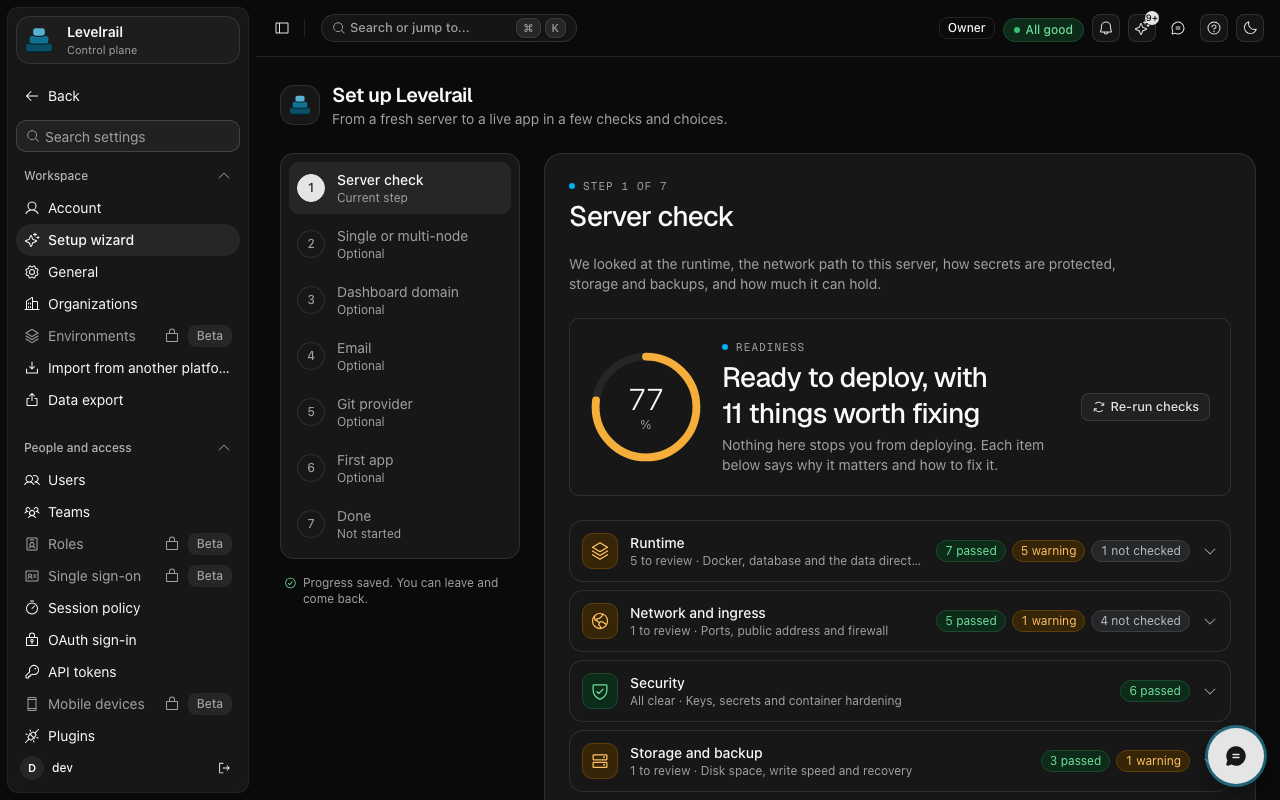Go to step 4 Email
This screenshot has width=1280, height=800.
pyautogui.click(x=400, y=356)
